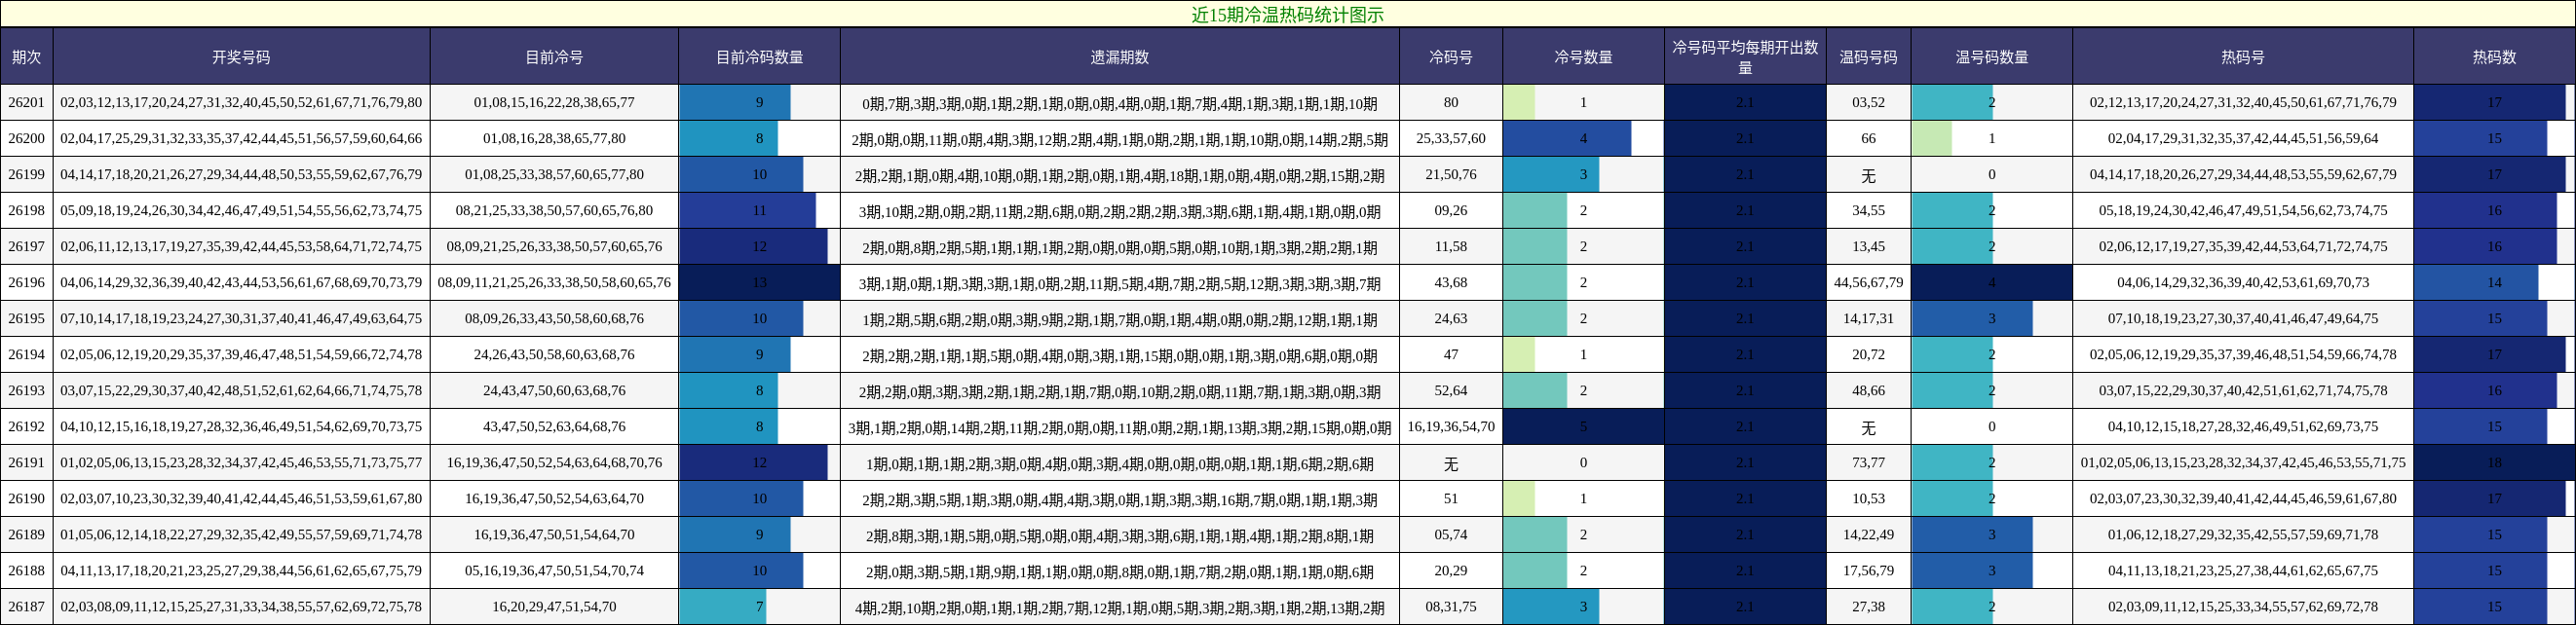Click the 冷号数量 column header
This screenshot has width=2576, height=625.
click(1583, 57)
